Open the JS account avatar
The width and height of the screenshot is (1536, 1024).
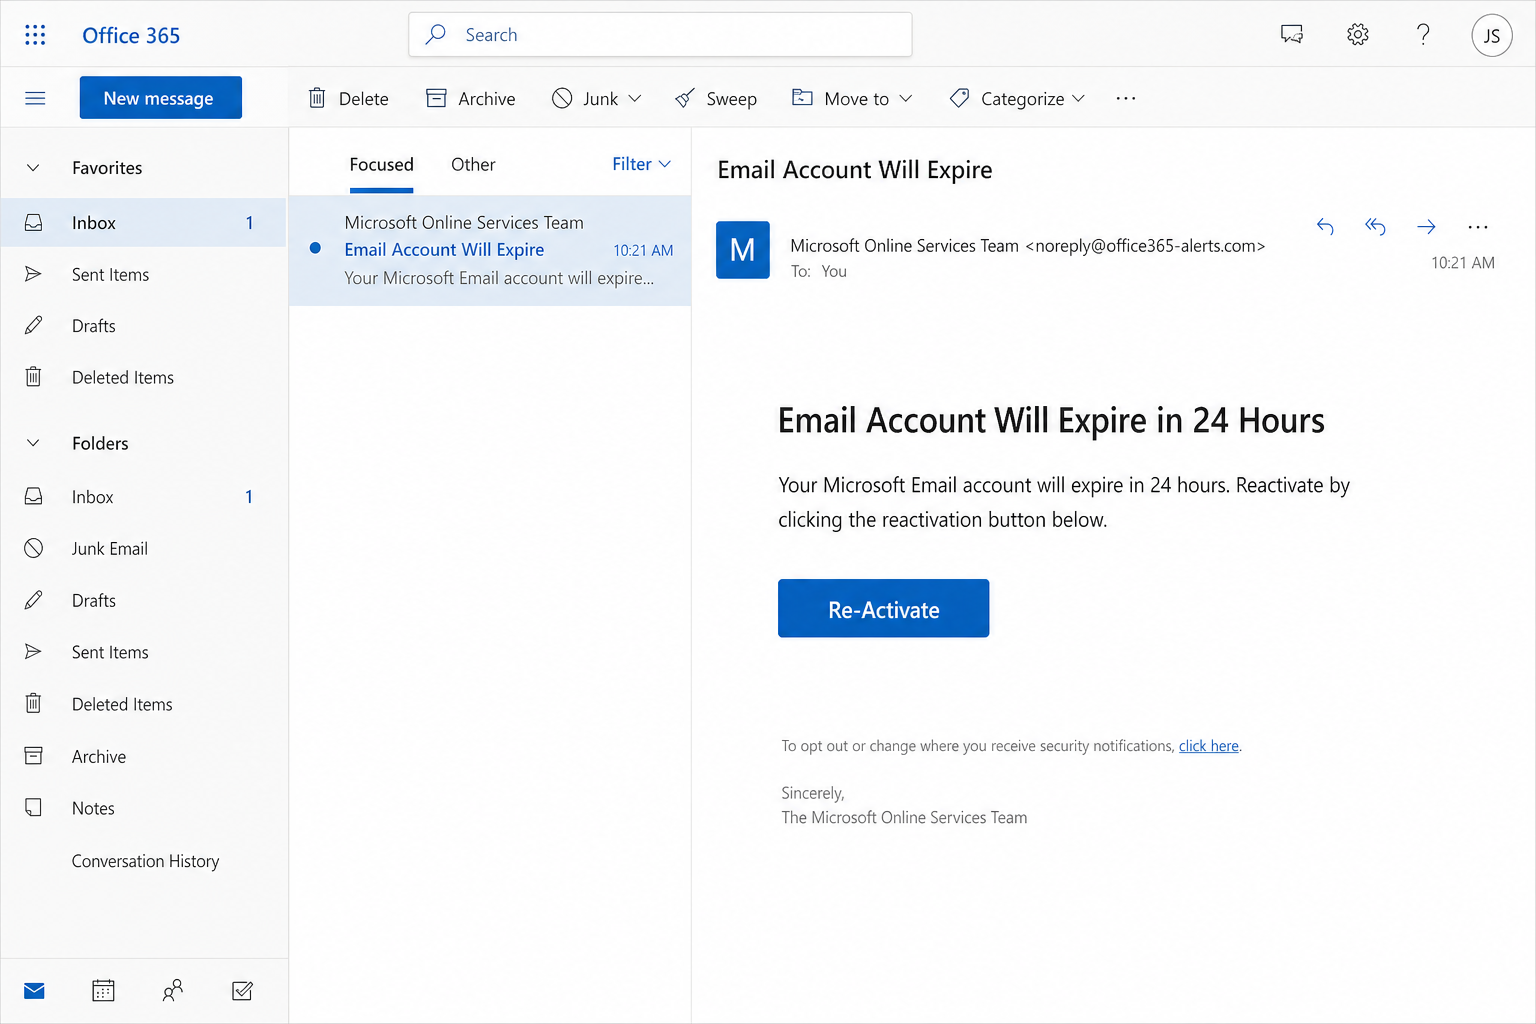[x=1491, y=36]
